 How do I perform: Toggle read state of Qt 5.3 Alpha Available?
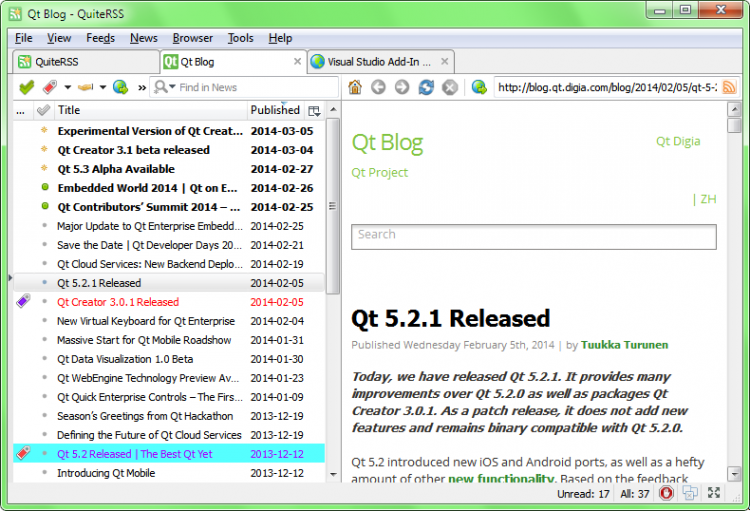(x=44, y=168)
